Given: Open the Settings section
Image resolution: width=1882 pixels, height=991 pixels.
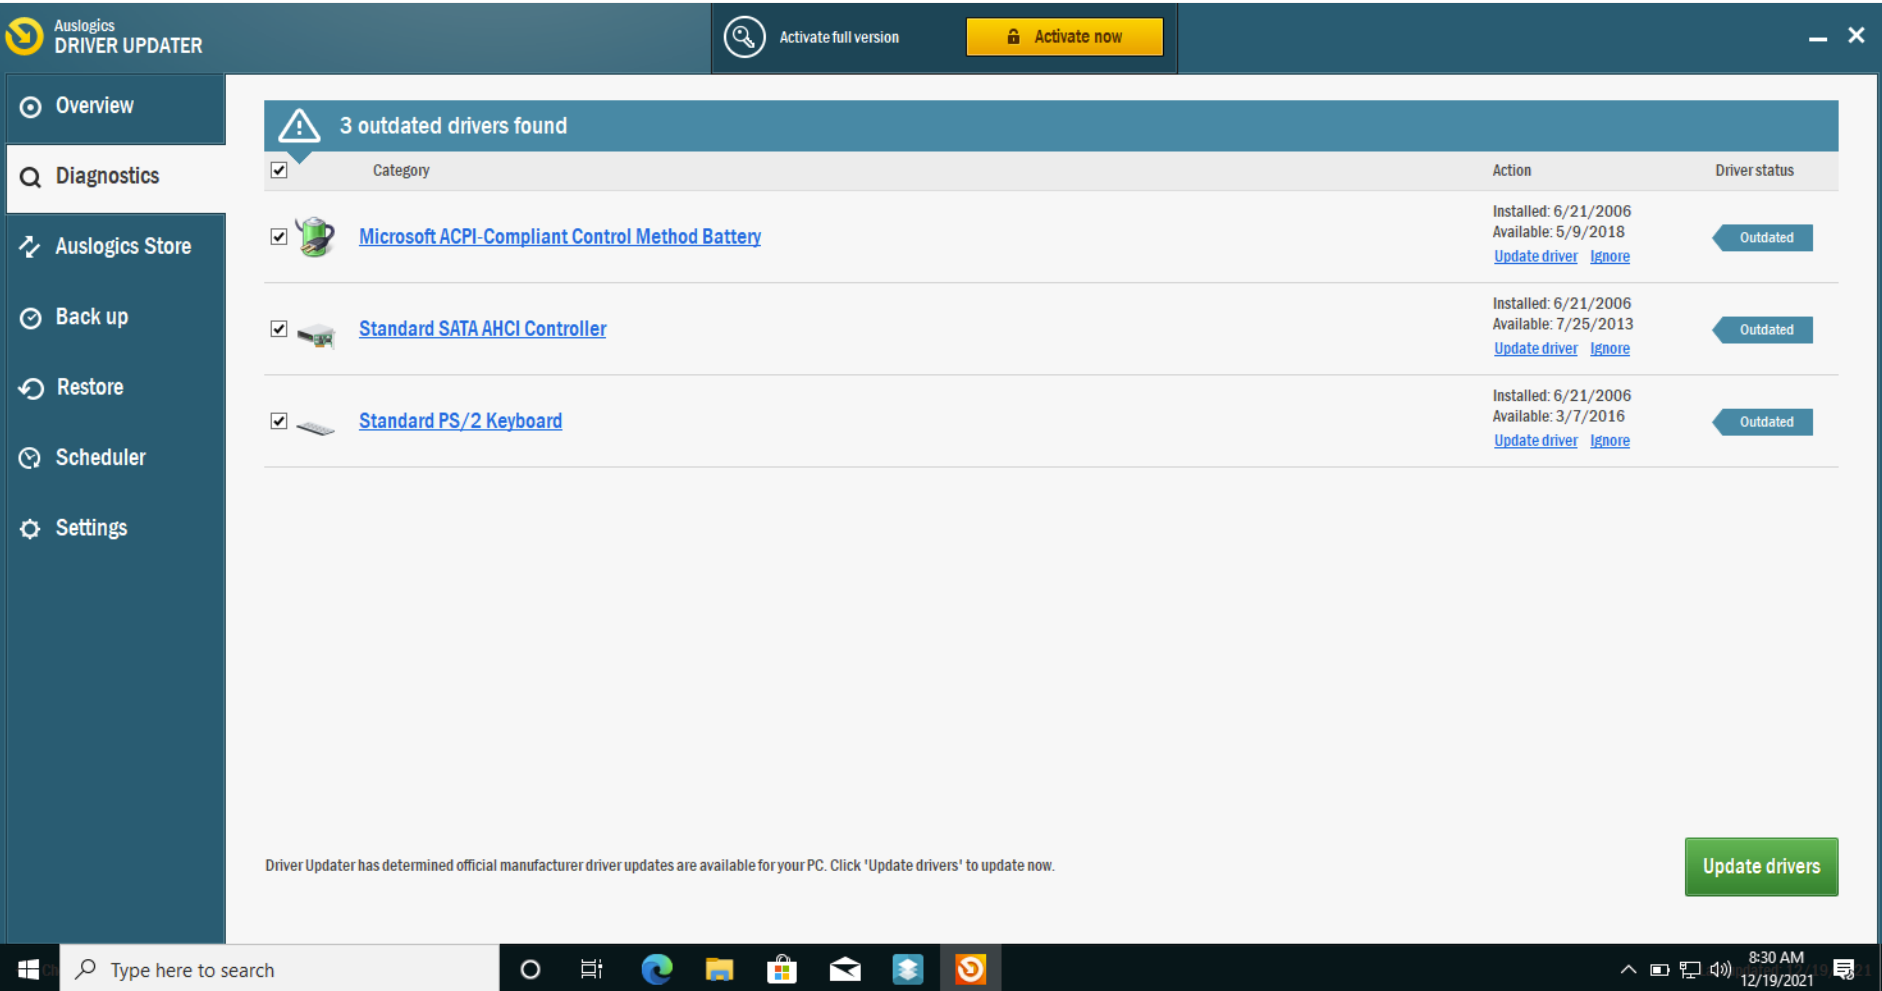Looking at the screenshot, I should [116, 528].
